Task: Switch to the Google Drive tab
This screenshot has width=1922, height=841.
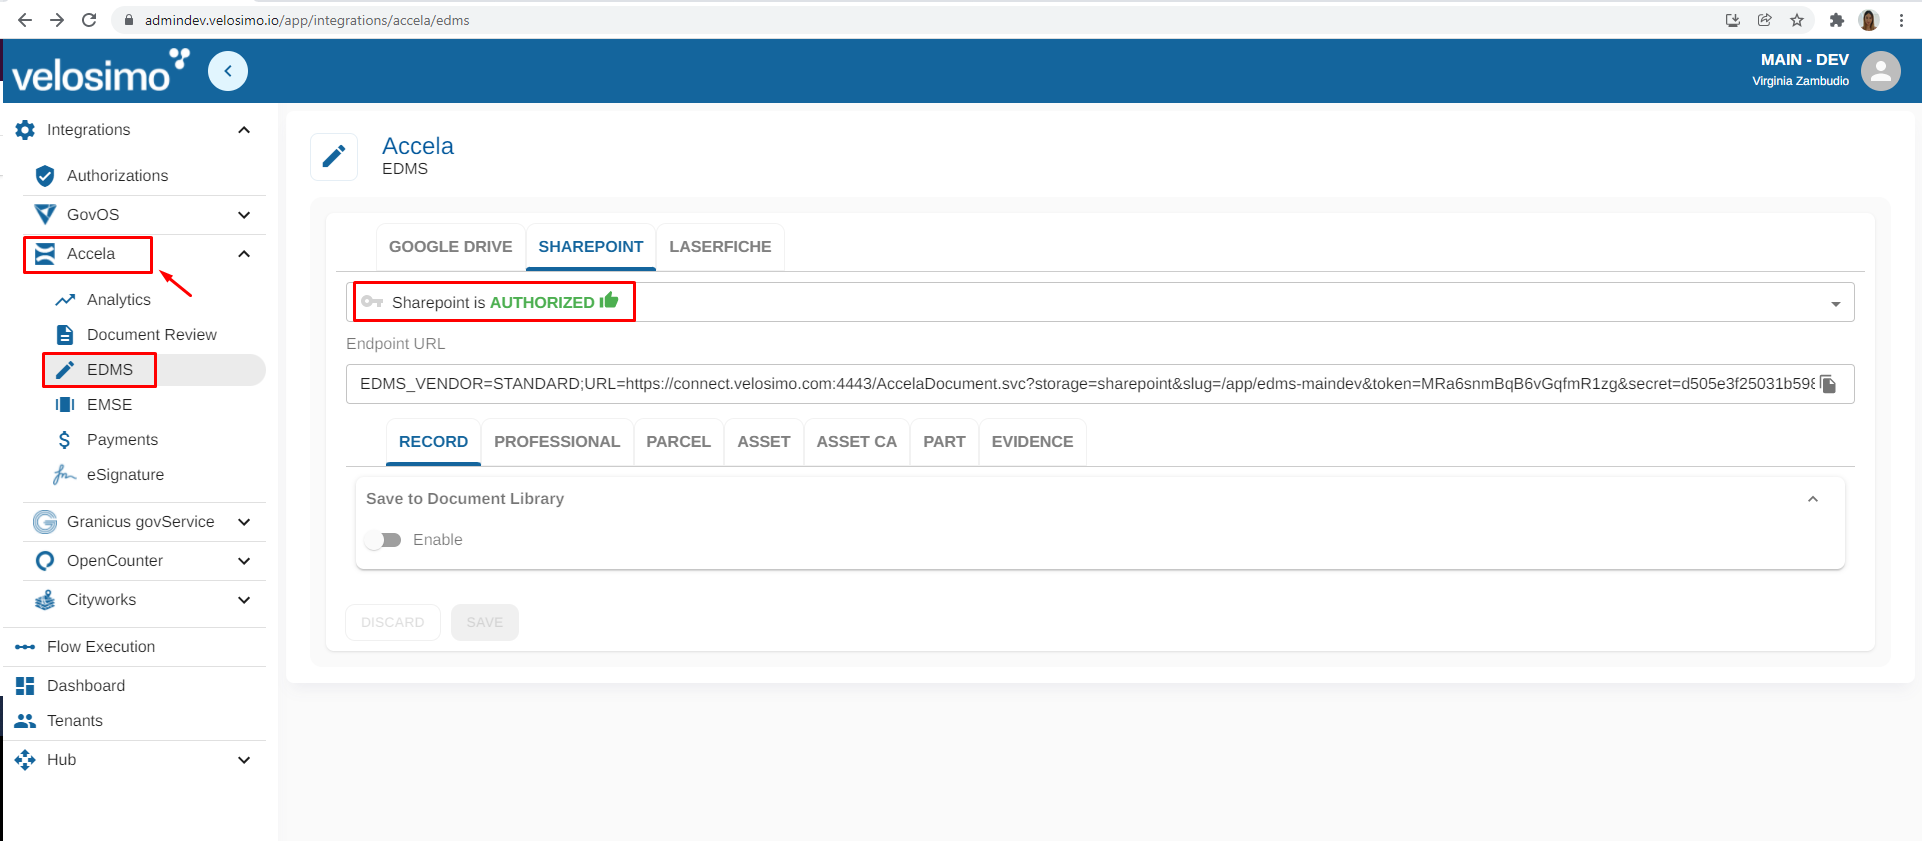Action: tap(450, 247)
